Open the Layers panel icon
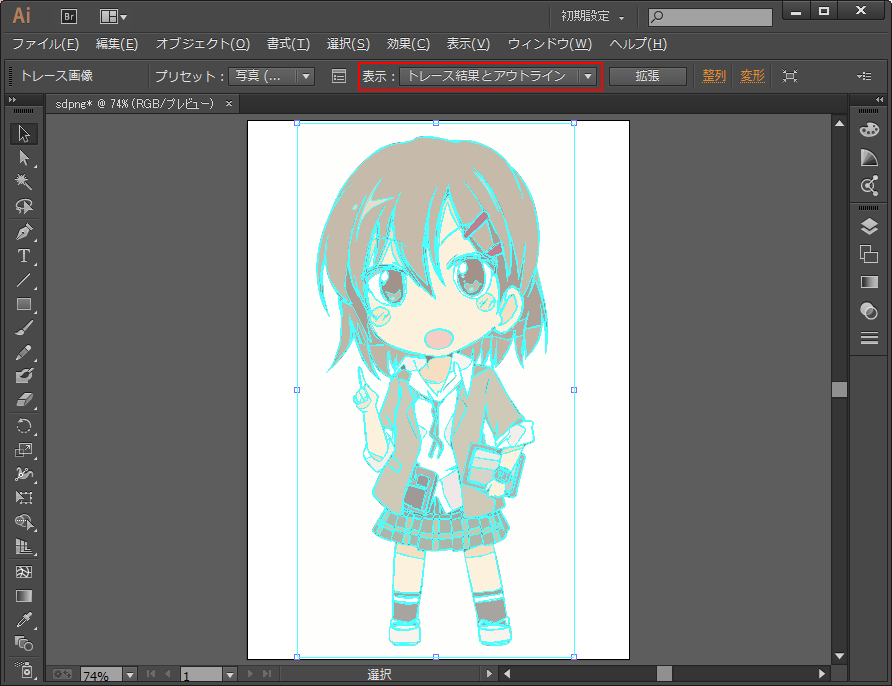Viewport: 892px width, 686px height. point(869,227)
